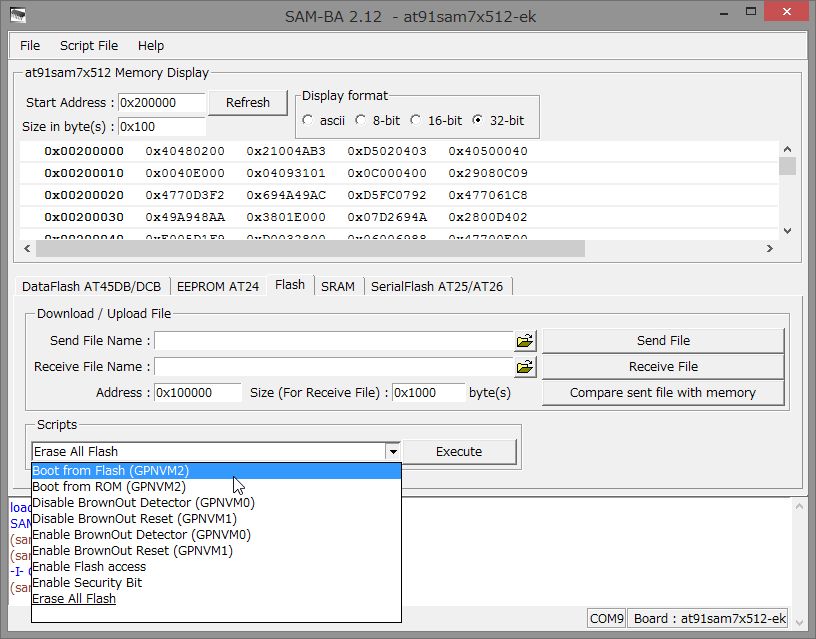The width and height of the screenshot is (816, 639).
Task: Choose Boot from ROM (GPNVM2) script
Action: [x=216, y=487]
